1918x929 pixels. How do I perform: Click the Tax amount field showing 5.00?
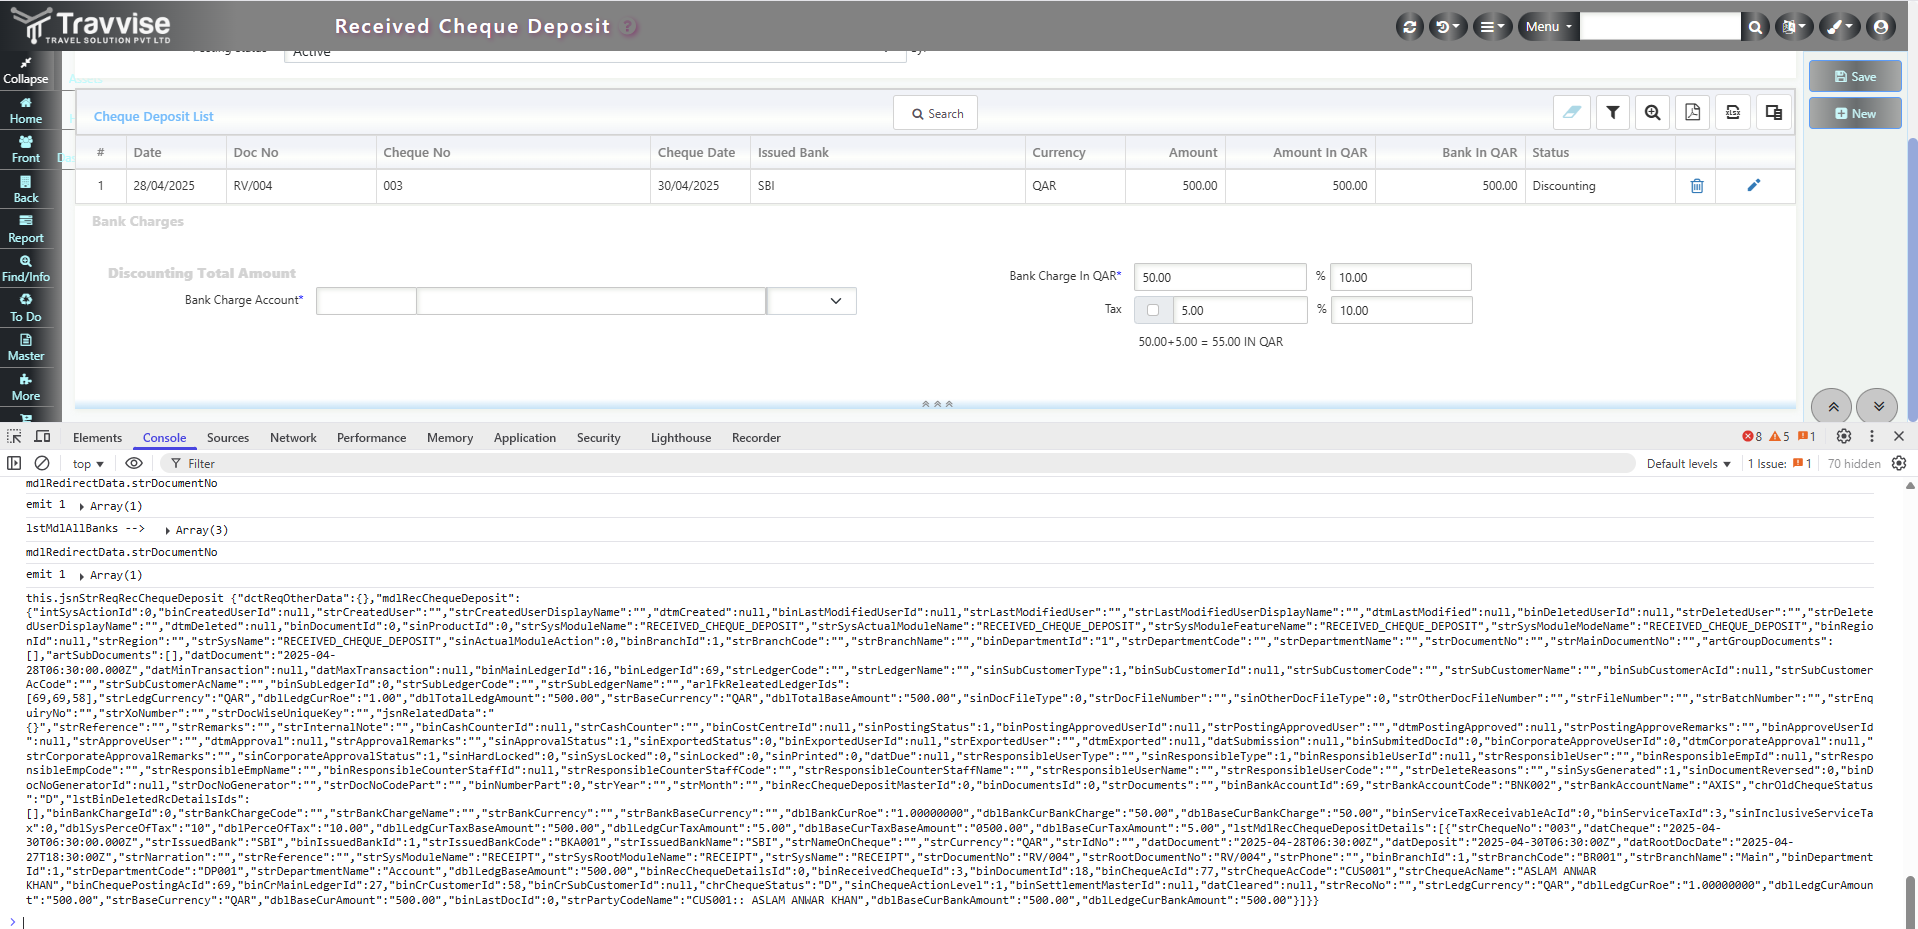click(x=1240, y=310)
